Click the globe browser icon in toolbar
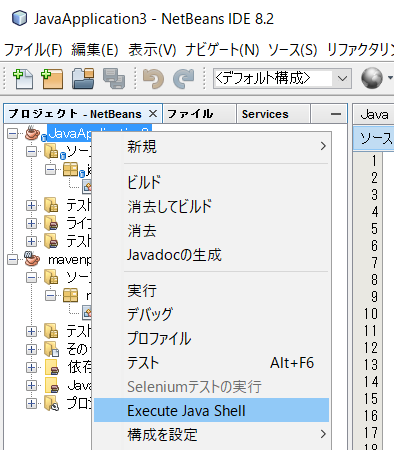Image resolution: width=394 pixels, height=450 pixels. [x=372, y=78]
